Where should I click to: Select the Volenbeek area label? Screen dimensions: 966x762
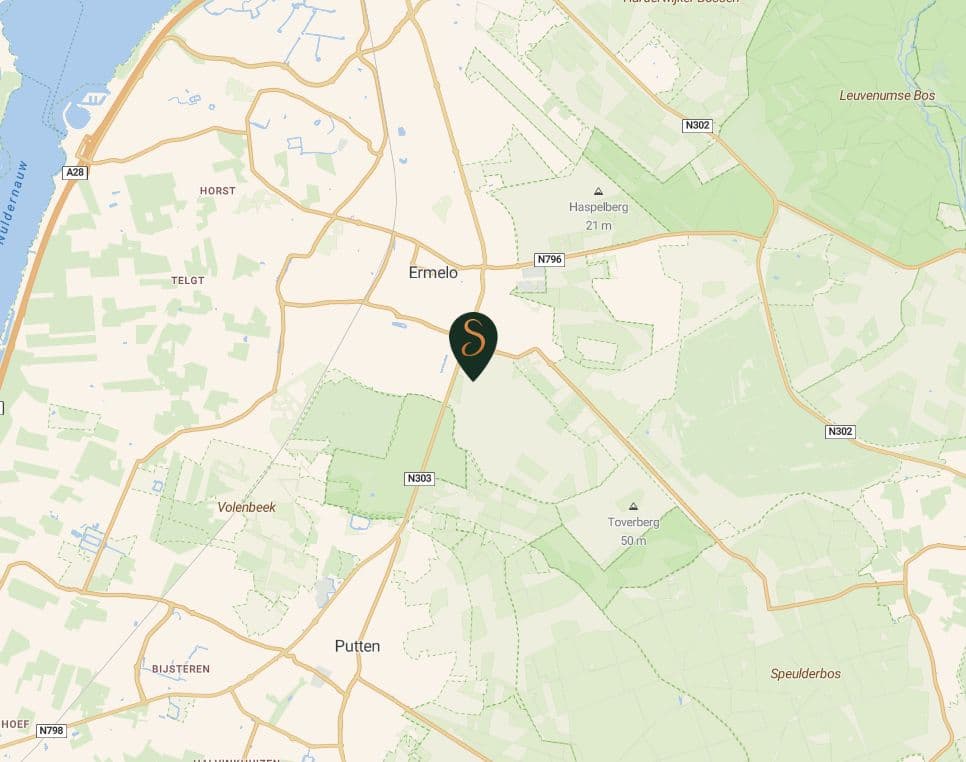[x=246, y=508]
